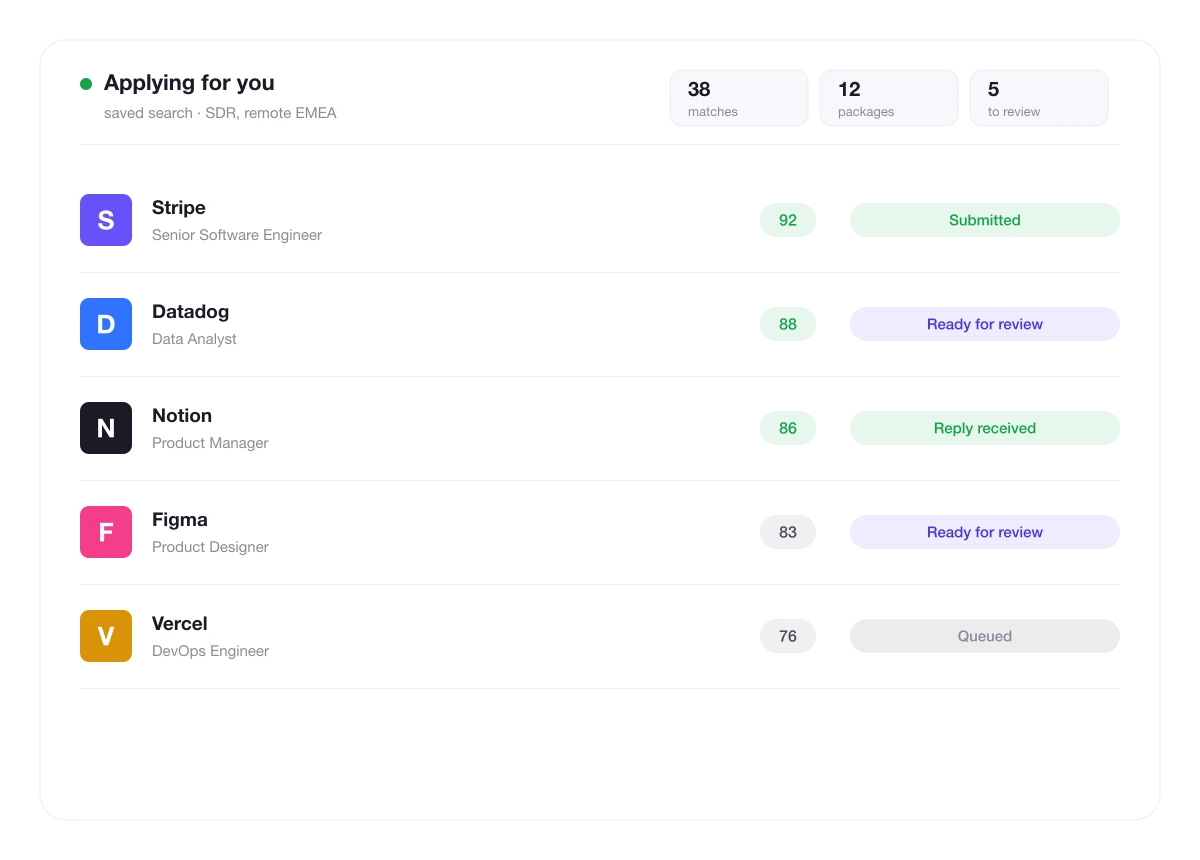Click the blue Datadog logo icon
This screenshot has height=860, width=1200.
point(106,324)
